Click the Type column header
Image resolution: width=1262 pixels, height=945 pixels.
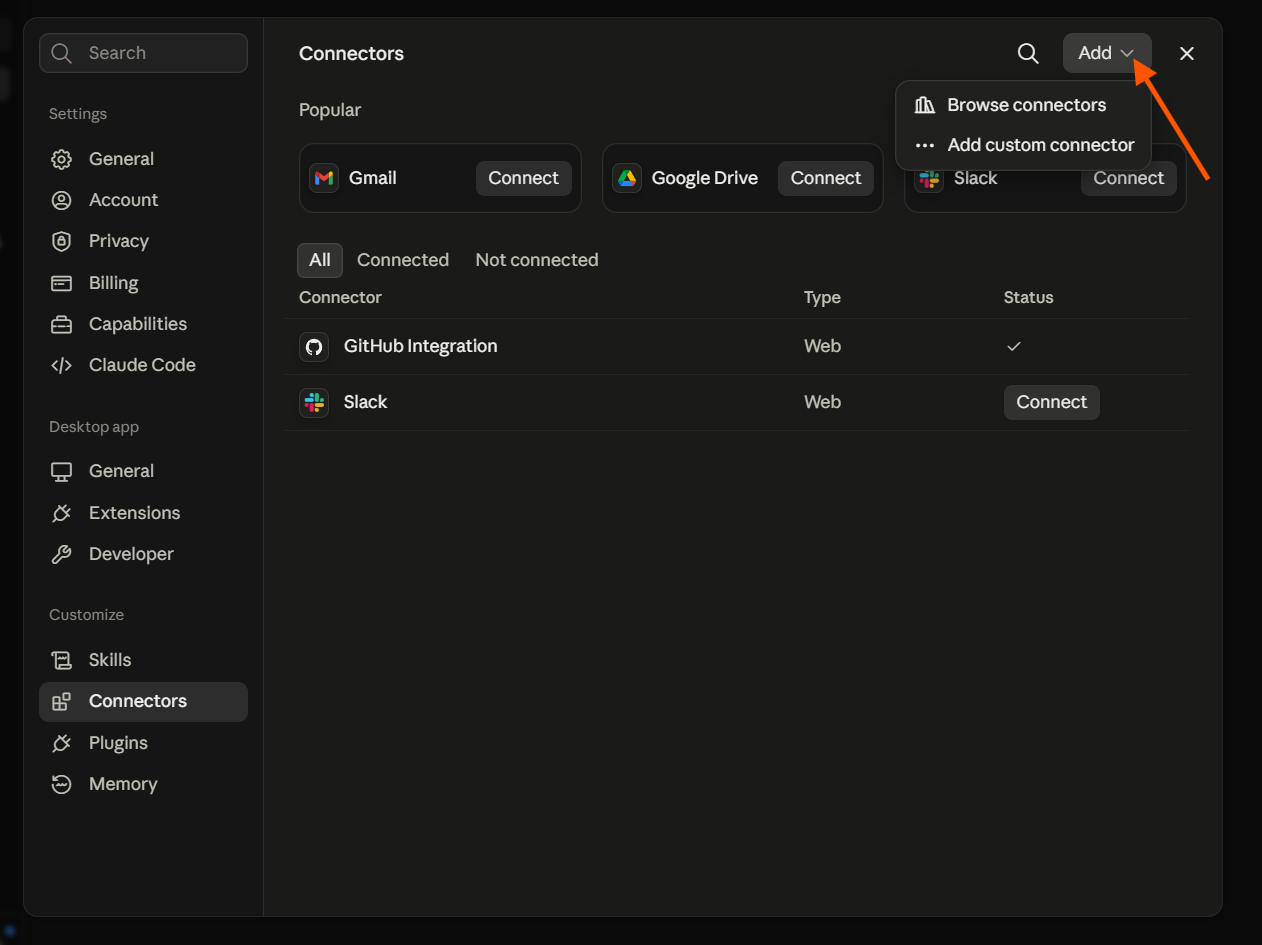(822, 297)
